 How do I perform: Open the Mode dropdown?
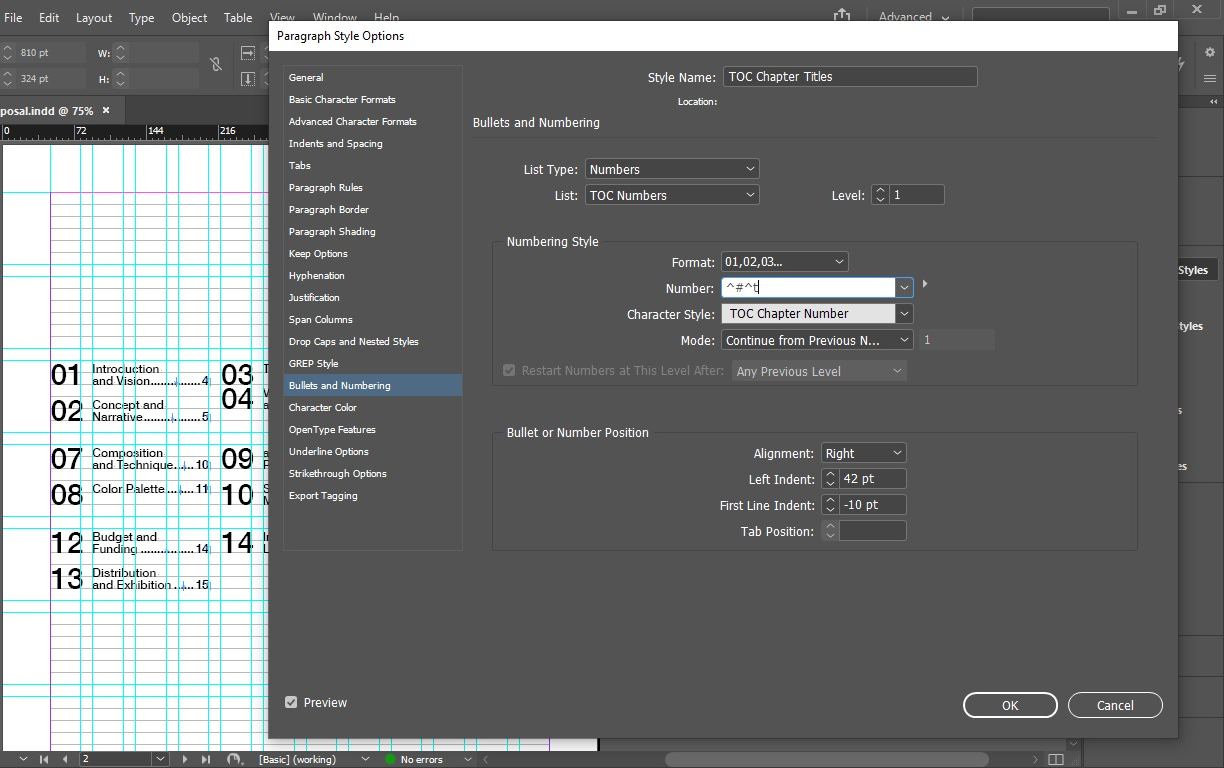point(817,340)
